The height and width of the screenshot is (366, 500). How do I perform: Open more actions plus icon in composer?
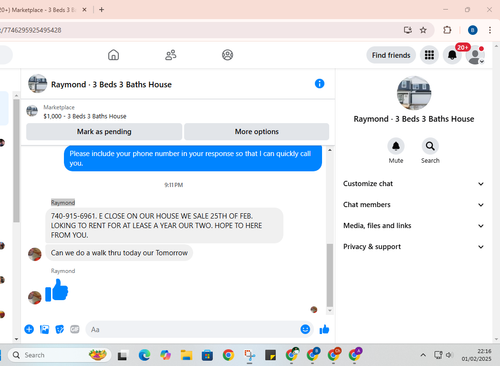point(29,329)
